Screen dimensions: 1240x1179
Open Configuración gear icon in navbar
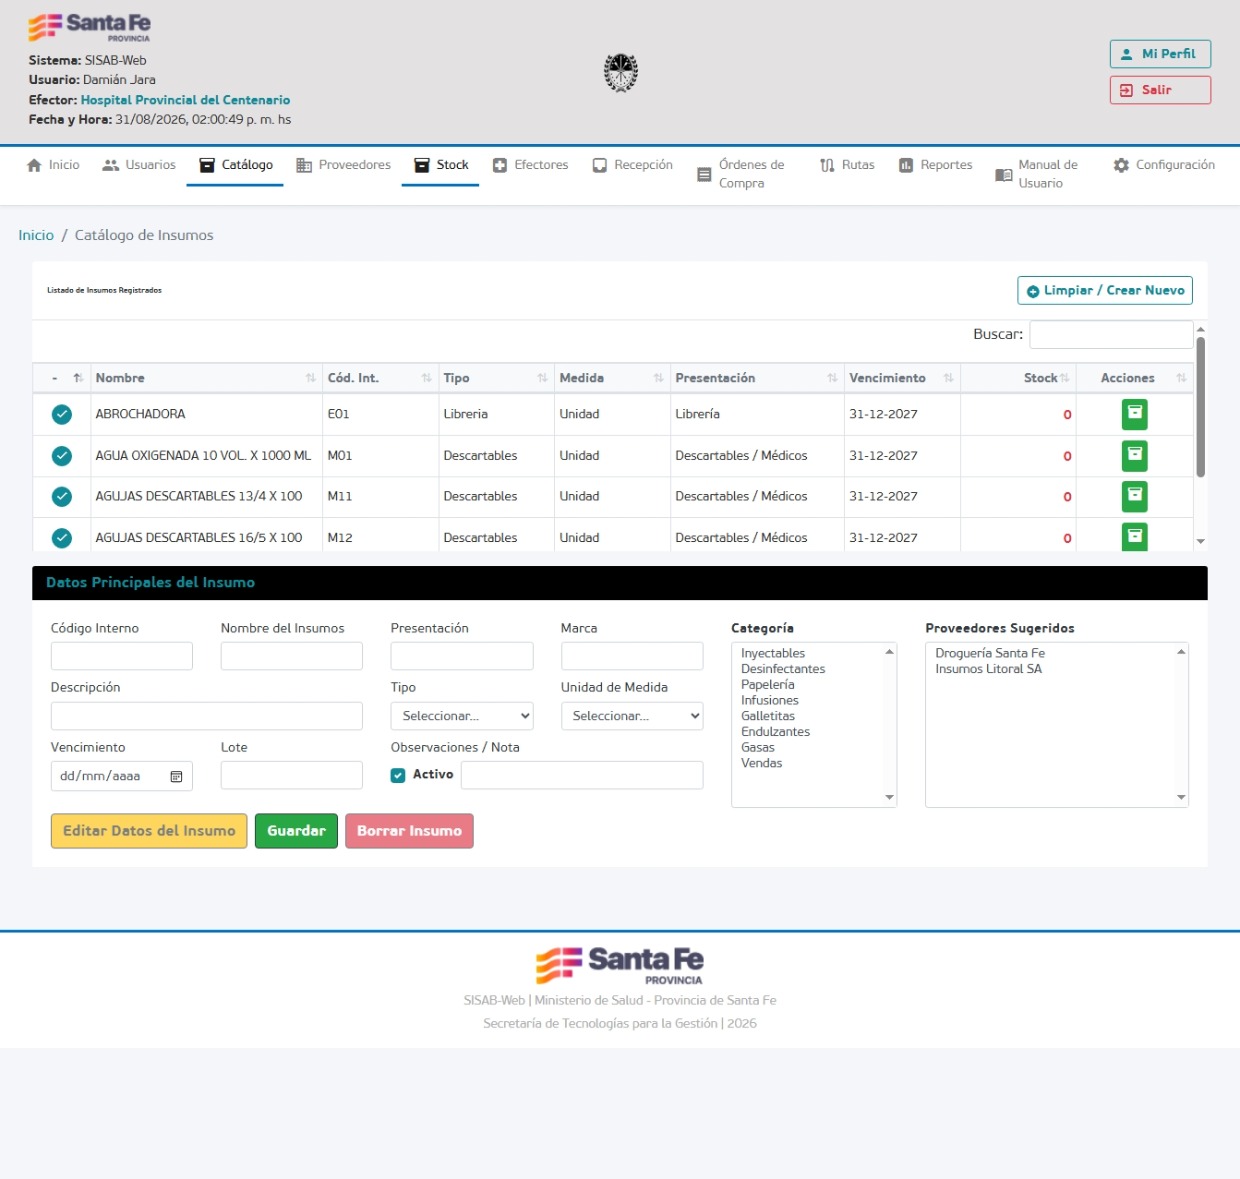tap(1121, 165)
